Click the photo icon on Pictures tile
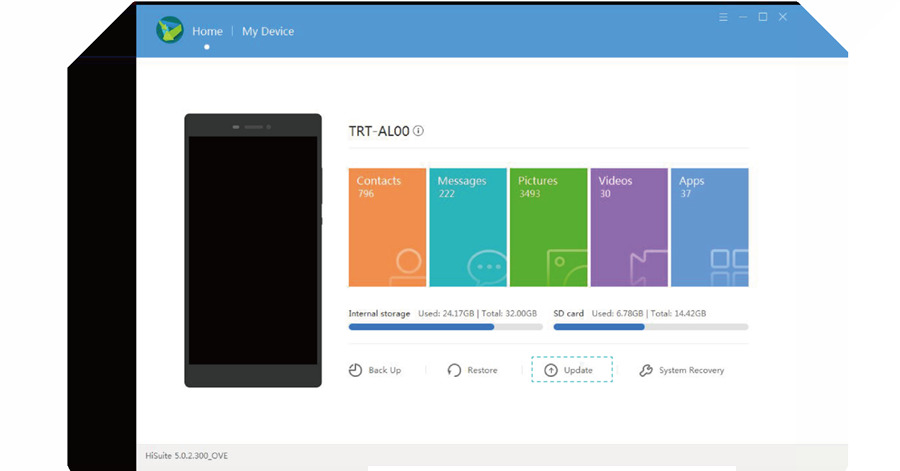This screenshot has height=471, width=900. pos(567,267)
